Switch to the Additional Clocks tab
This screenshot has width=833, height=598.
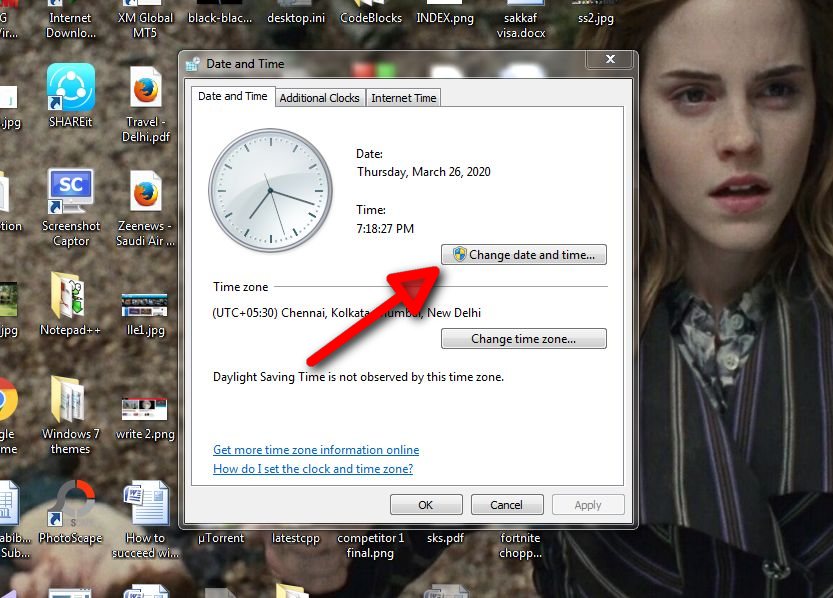pyautogui.click(x=319, y=98)
